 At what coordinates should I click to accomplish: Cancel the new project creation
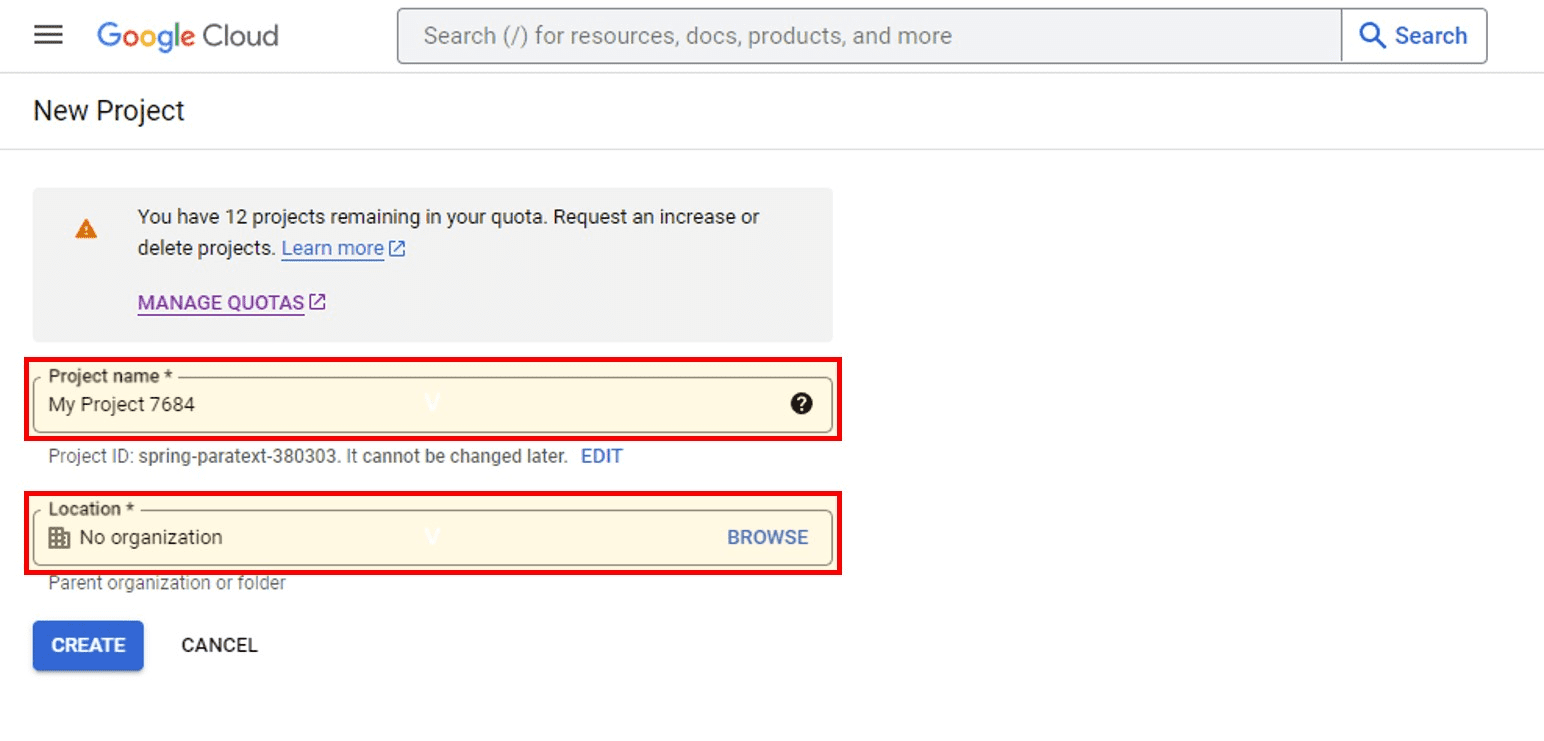pos(219,645)
